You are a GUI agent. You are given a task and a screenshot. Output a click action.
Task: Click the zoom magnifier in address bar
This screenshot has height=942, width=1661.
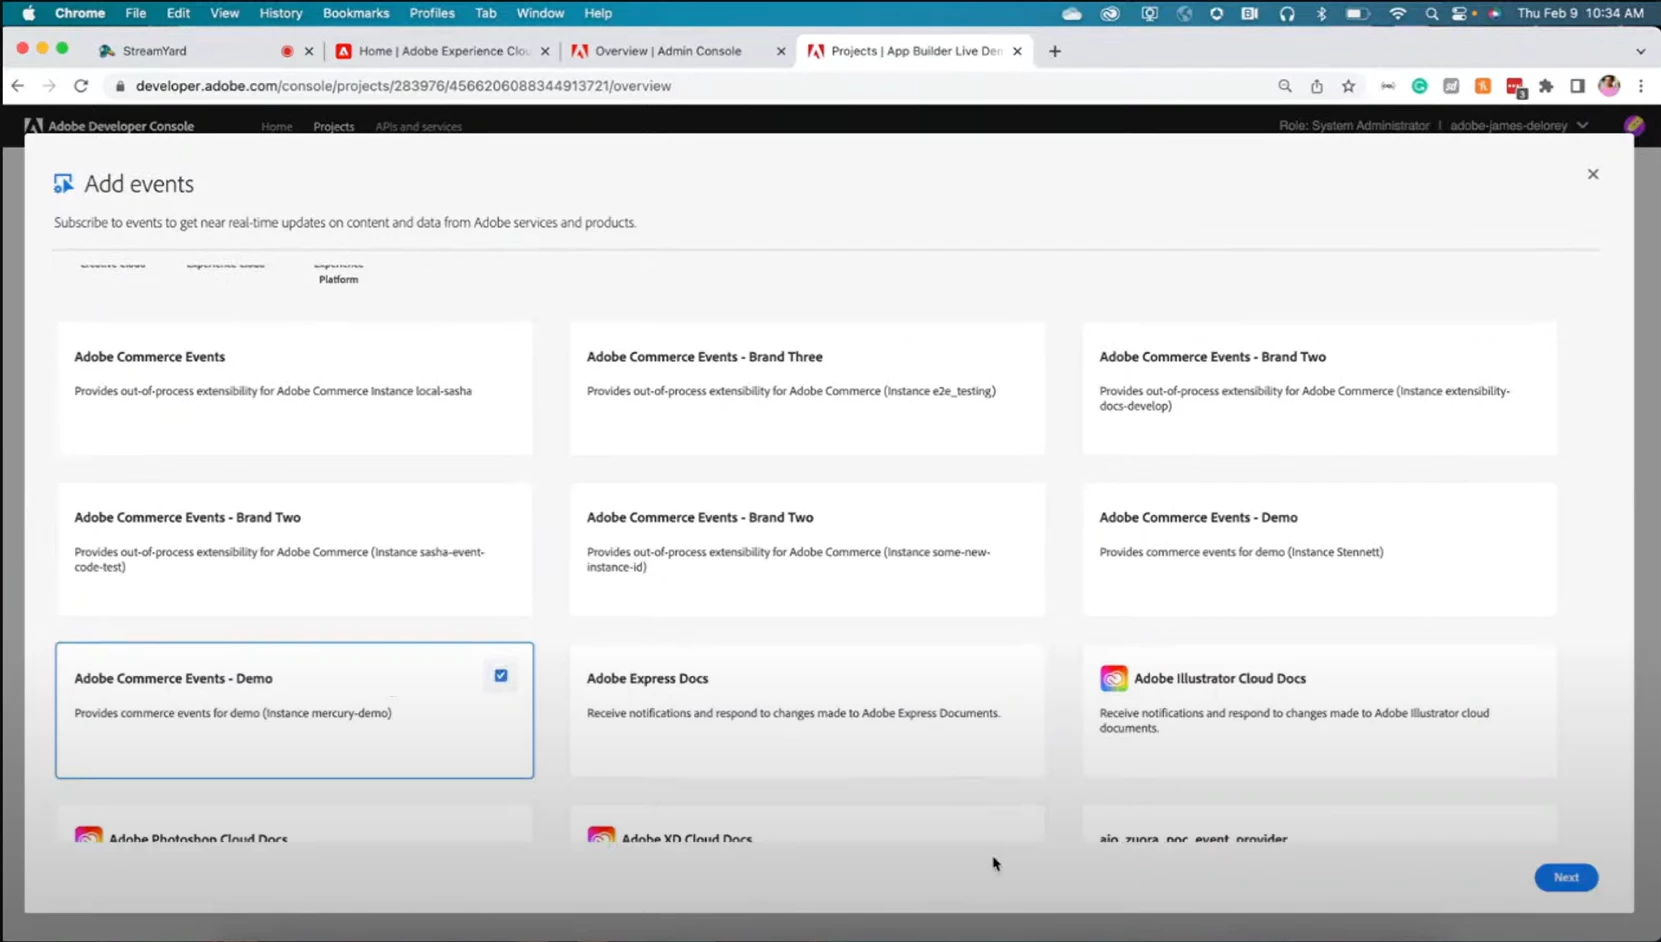click(x=1285, y=86)
